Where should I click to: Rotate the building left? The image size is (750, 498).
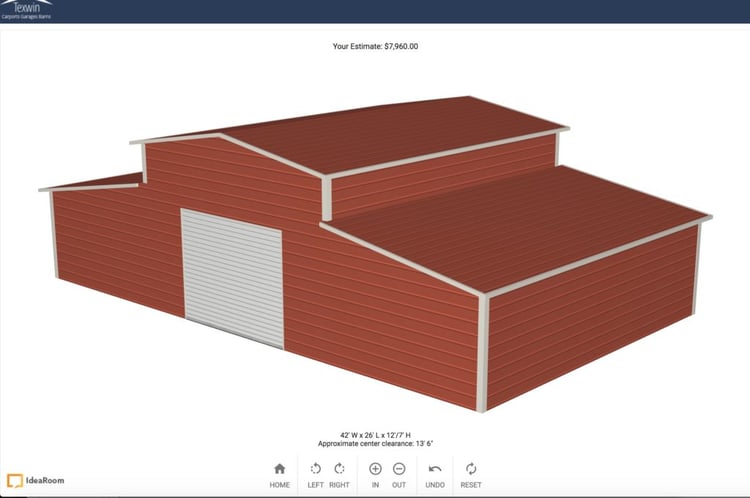pyautogui.click(x=315, y=469)
